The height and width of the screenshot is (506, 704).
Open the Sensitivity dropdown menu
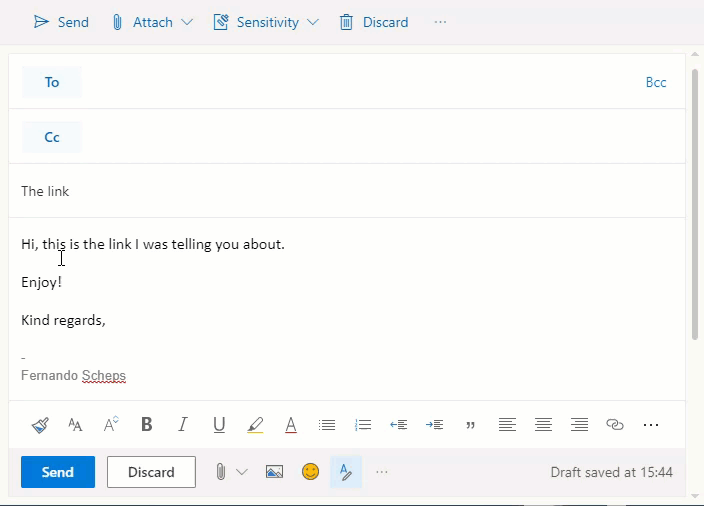click(313, 22)
